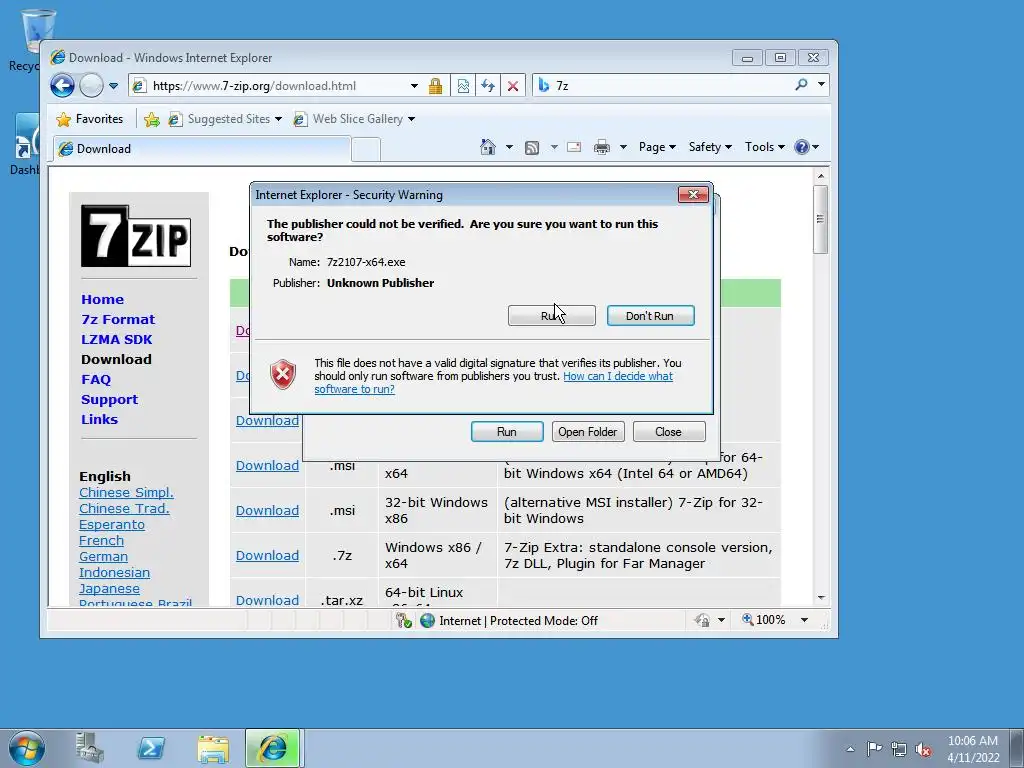Open PowerShell from taskbar
This screenshot has height=768, width=1024.
[x=151, y=748]
